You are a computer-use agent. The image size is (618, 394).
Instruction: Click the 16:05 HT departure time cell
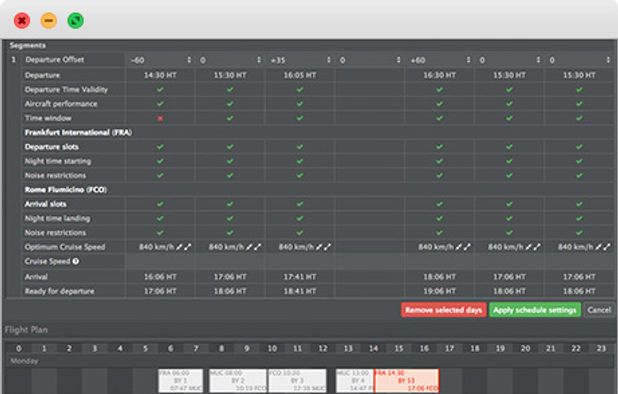[x=300, y=75]
